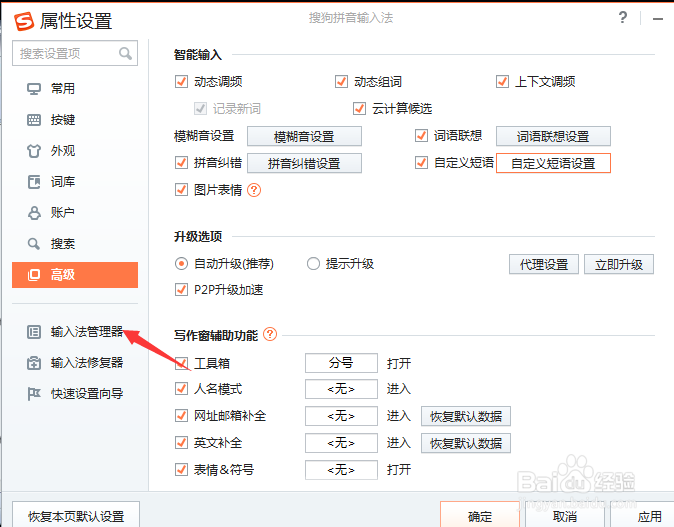Toggle the 动态调频 checkbox

point(181,81)
